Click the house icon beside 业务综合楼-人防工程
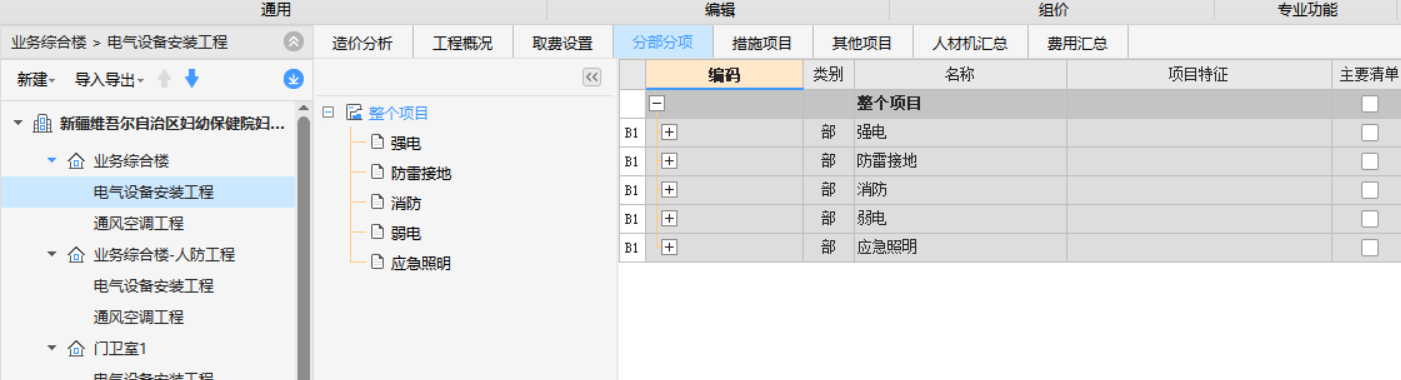Screen dimensions: 1401x380 point(76,255)
